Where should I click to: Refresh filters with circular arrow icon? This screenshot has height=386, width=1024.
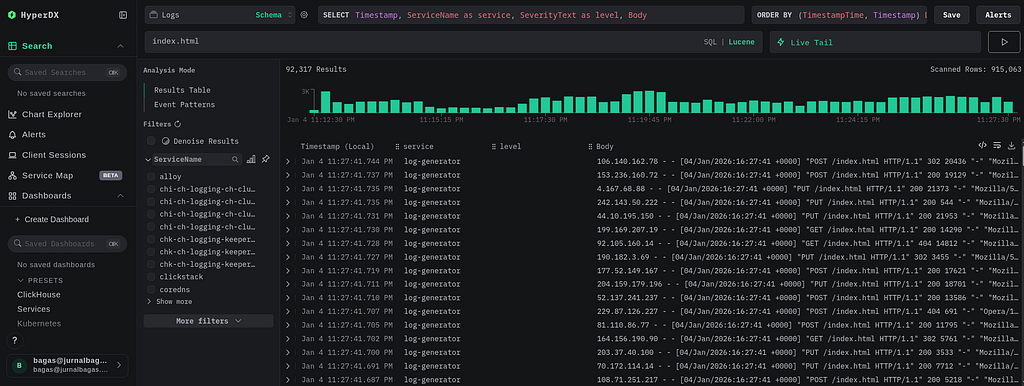(177, 124)
